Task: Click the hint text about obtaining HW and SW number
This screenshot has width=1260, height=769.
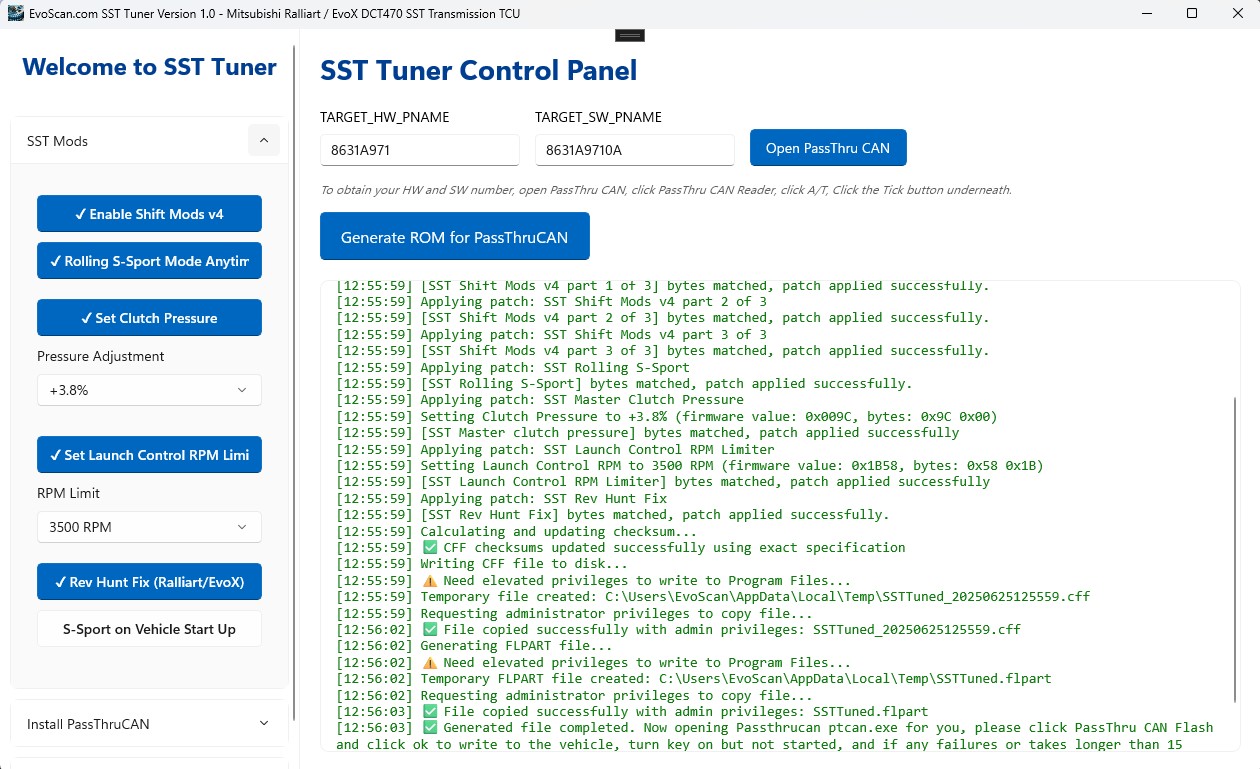Action: (x=666, y=190)
